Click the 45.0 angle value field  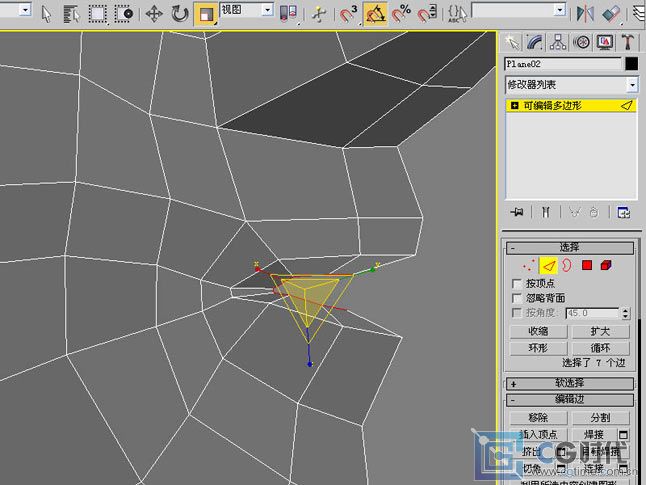coord(592,314)
